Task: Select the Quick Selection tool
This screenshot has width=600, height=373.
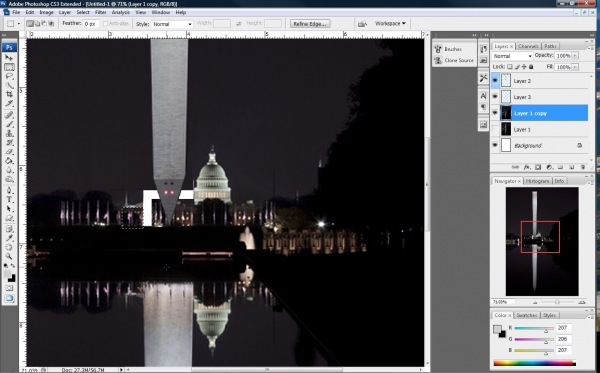Action: coord(9,85)
